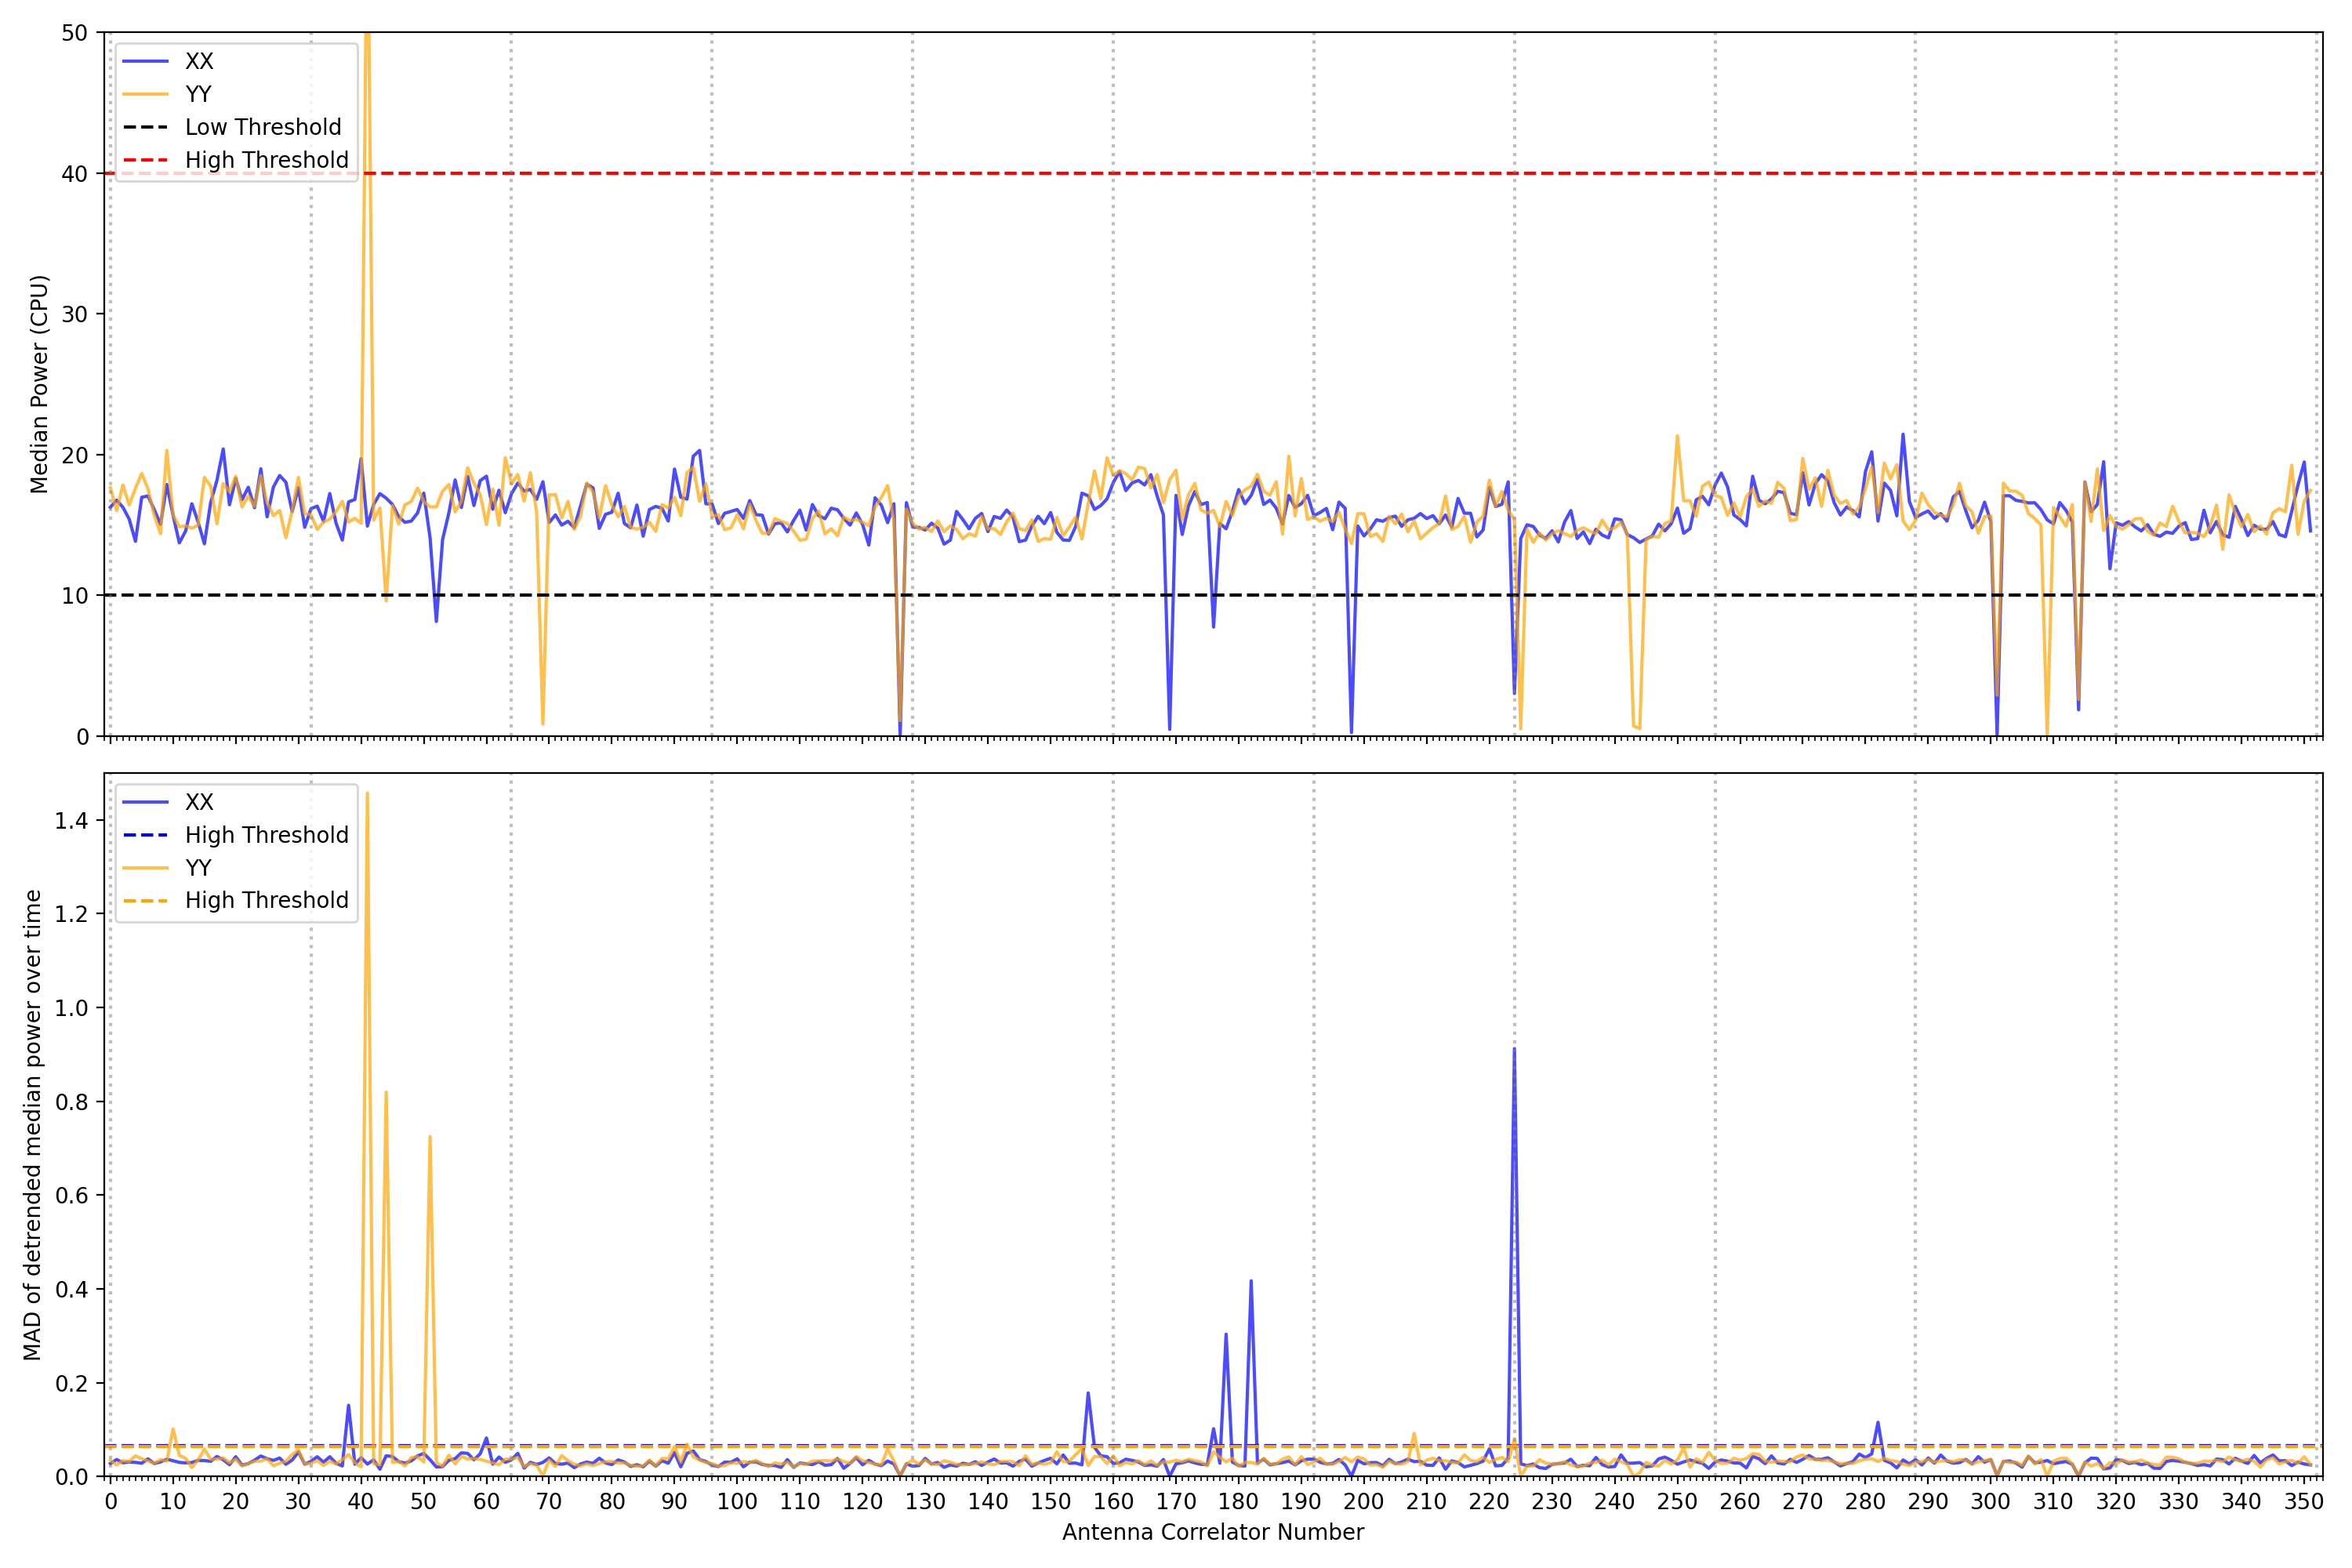Click the y-axis tick label 1.4
The height and width of the screenshot is (1568, 2352).
(71, 821)
